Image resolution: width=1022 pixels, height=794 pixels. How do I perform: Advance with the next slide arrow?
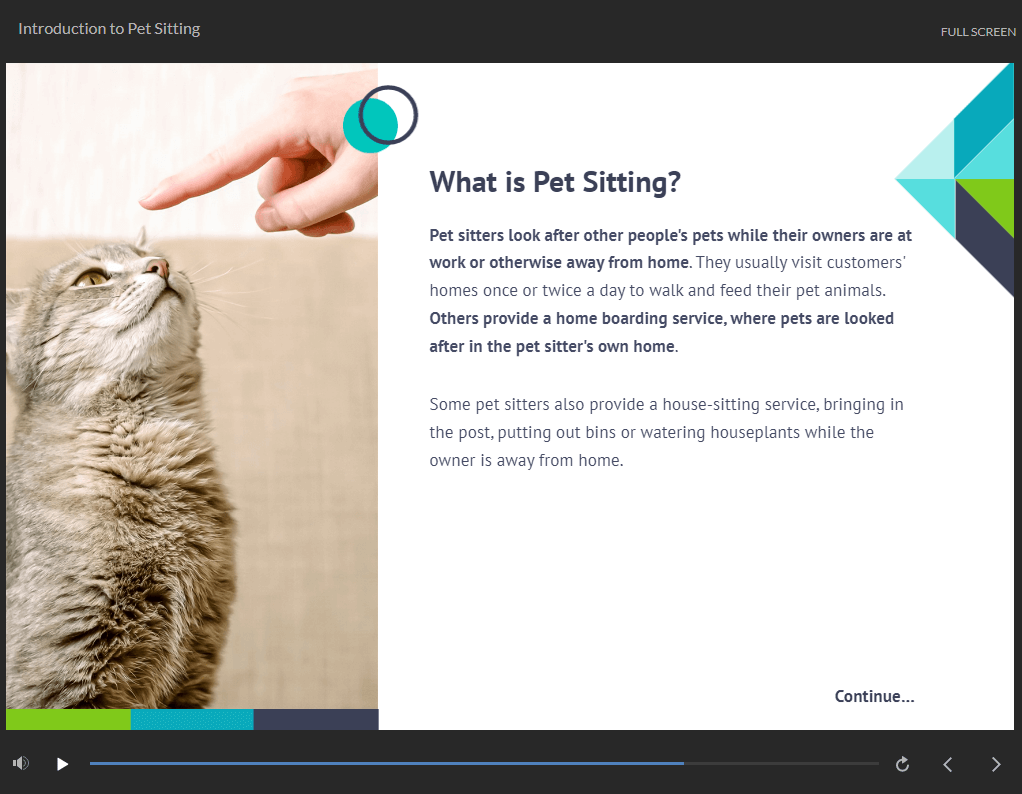995,764
